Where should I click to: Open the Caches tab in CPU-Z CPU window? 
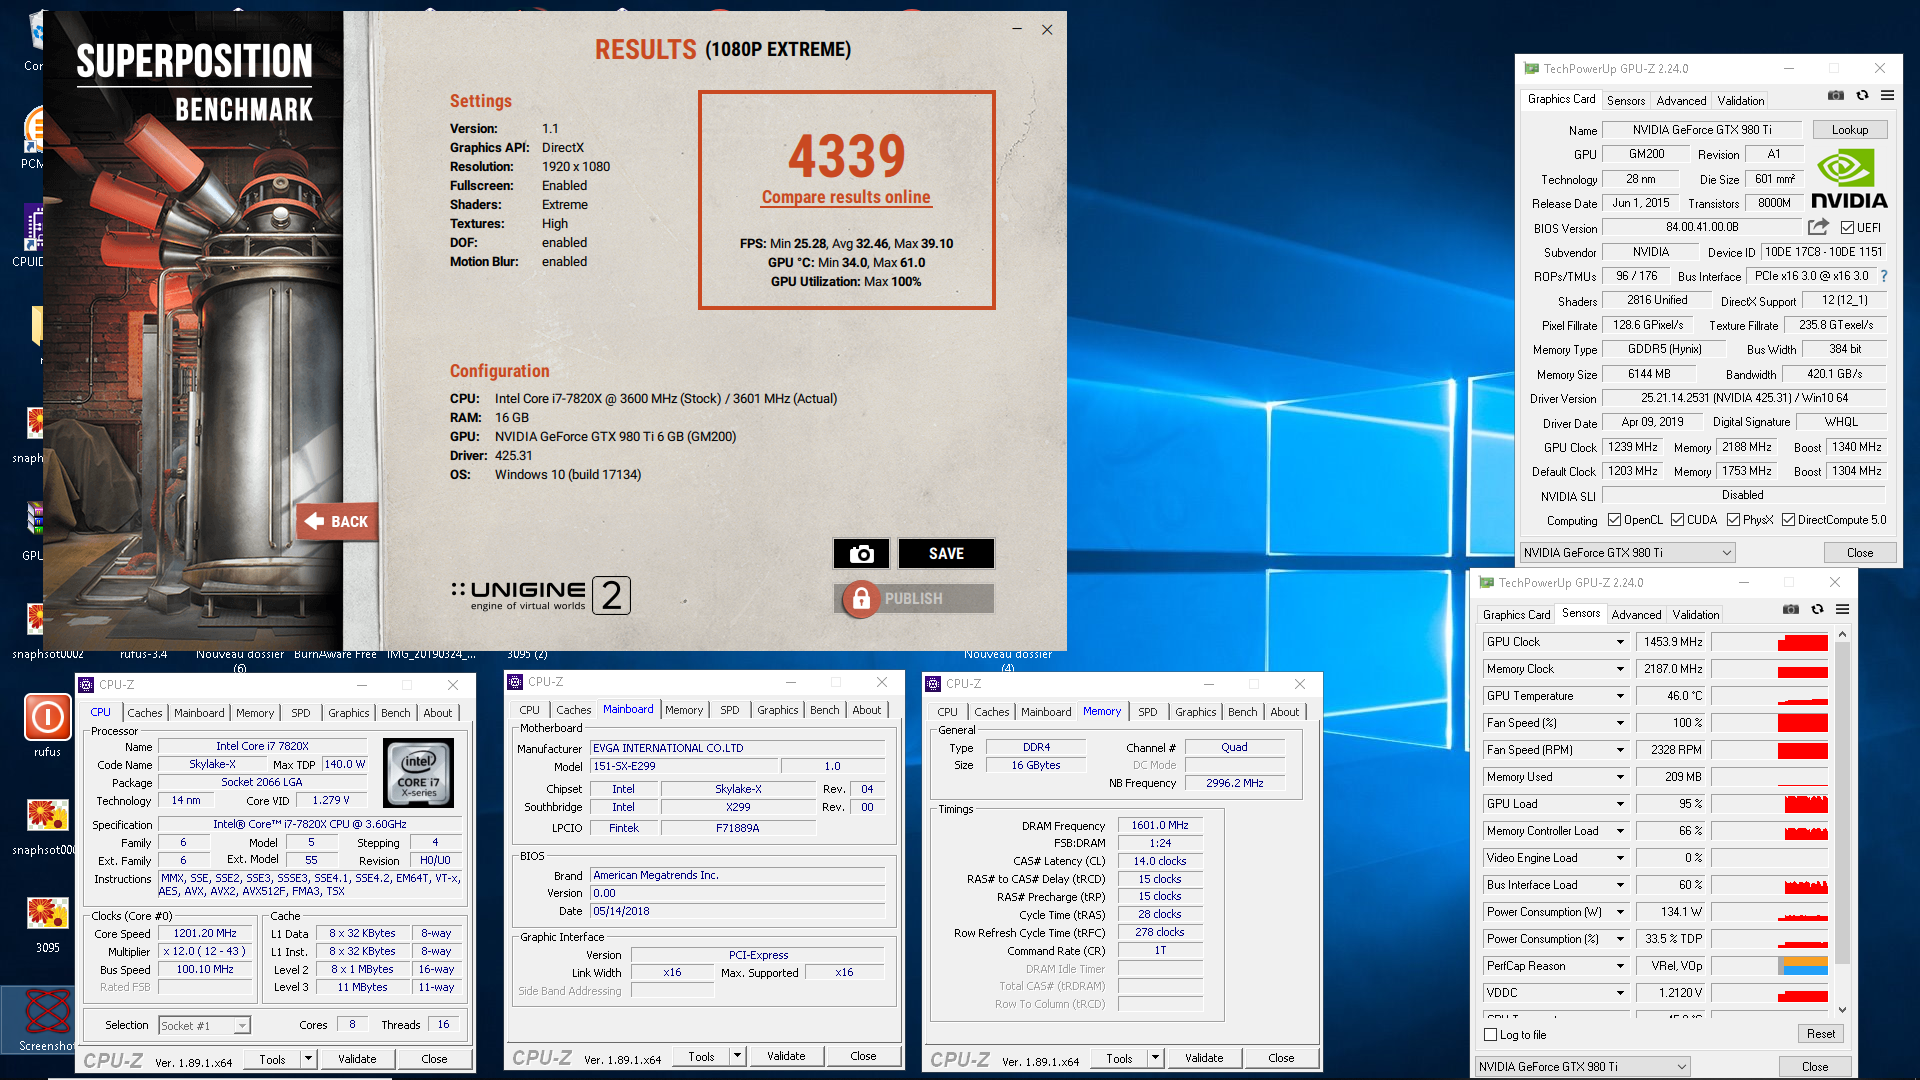[144, 713]
